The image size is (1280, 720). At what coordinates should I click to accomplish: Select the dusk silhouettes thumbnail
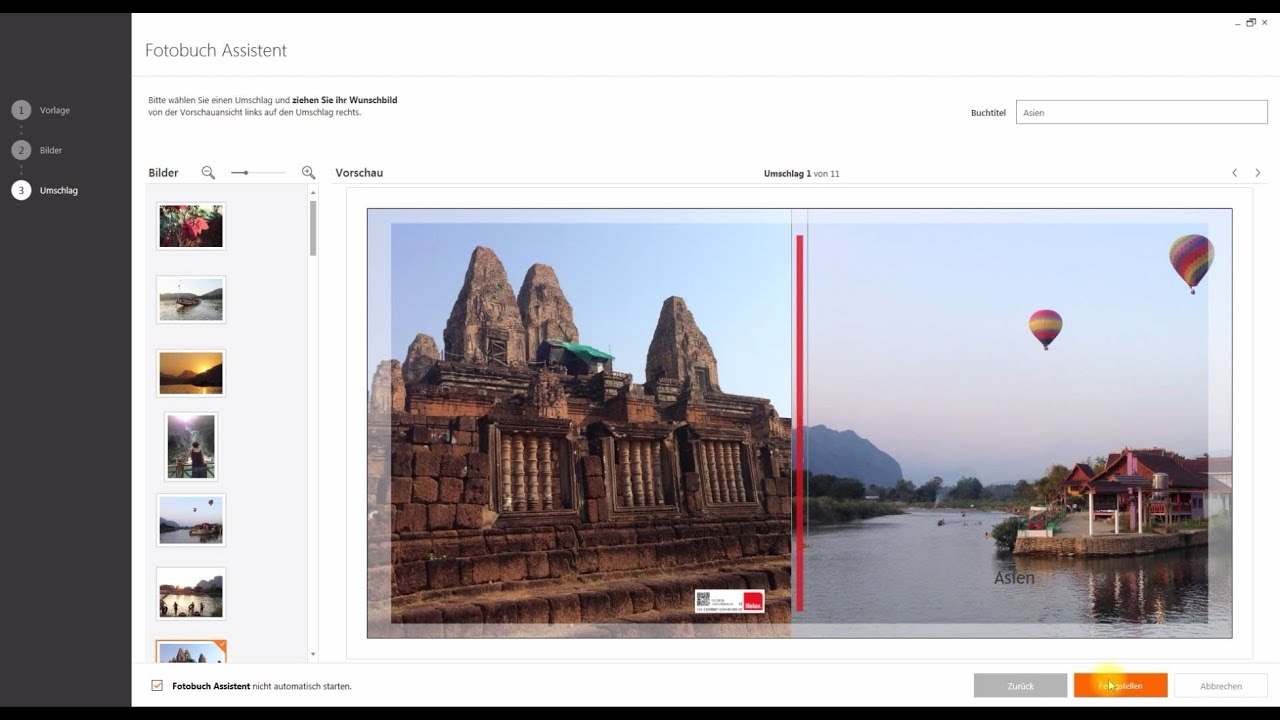pyautogui.click(x=191, y=593)
